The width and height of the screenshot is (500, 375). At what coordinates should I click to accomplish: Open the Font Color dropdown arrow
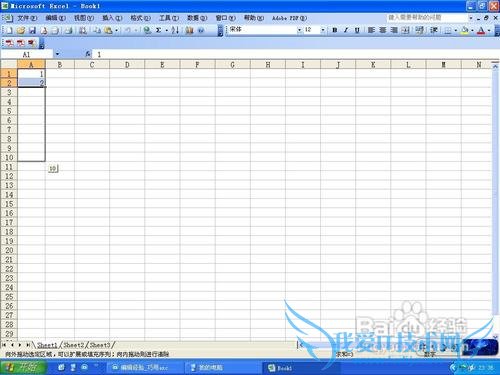[489, 30]
